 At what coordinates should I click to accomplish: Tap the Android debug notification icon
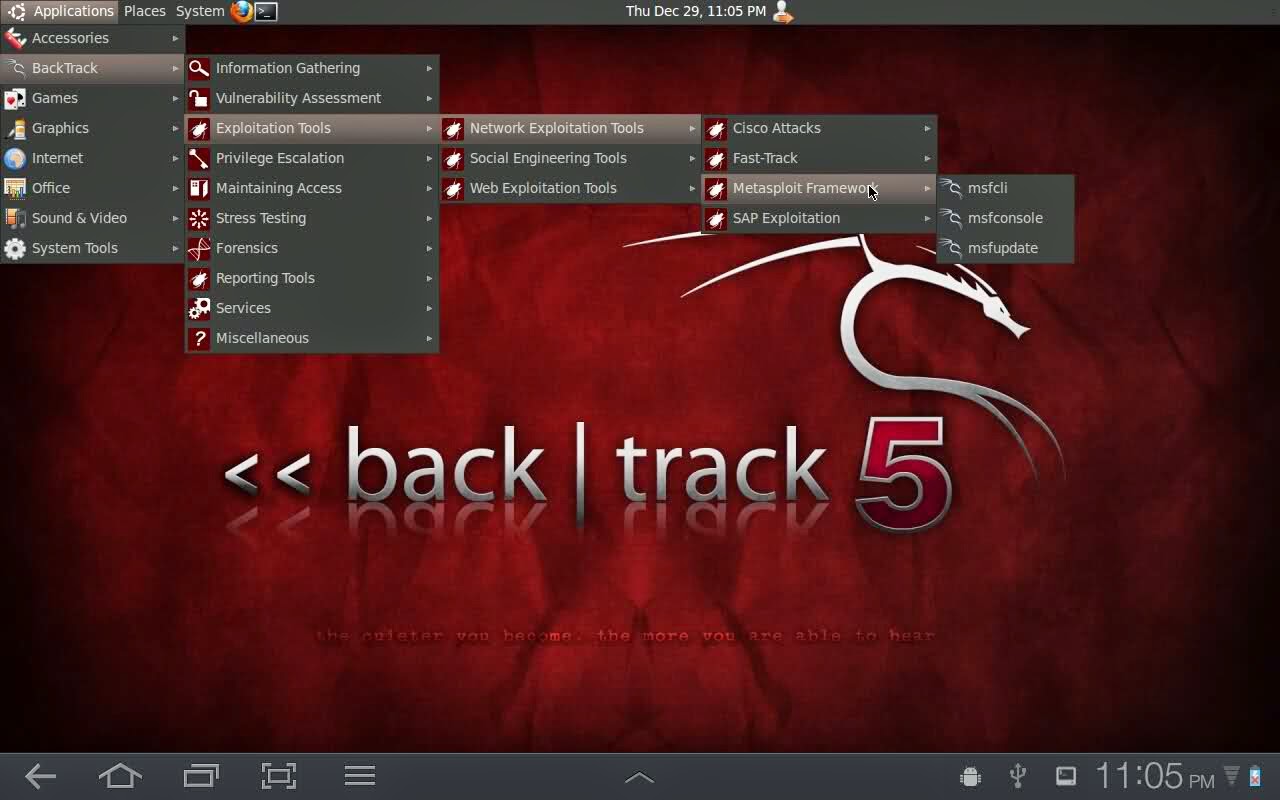(x=969, y=776)
